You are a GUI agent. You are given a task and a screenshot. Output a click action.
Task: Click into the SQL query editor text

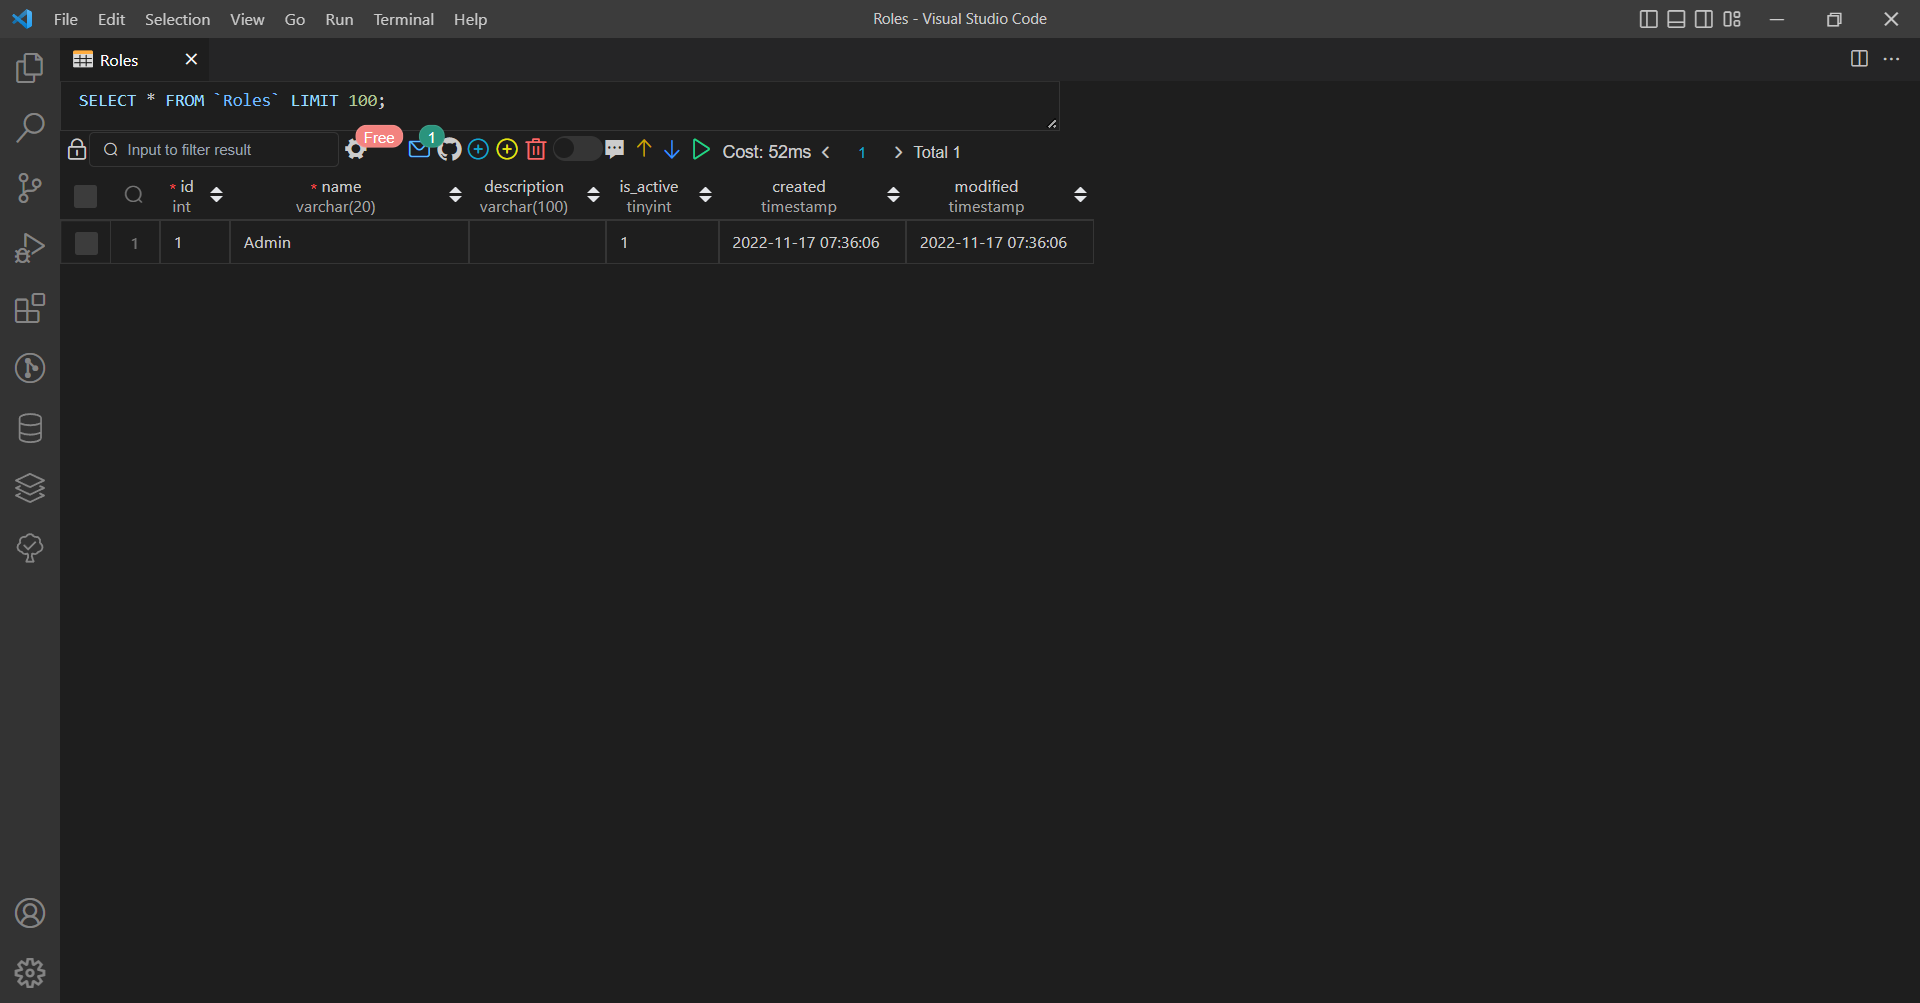(232, 101)
